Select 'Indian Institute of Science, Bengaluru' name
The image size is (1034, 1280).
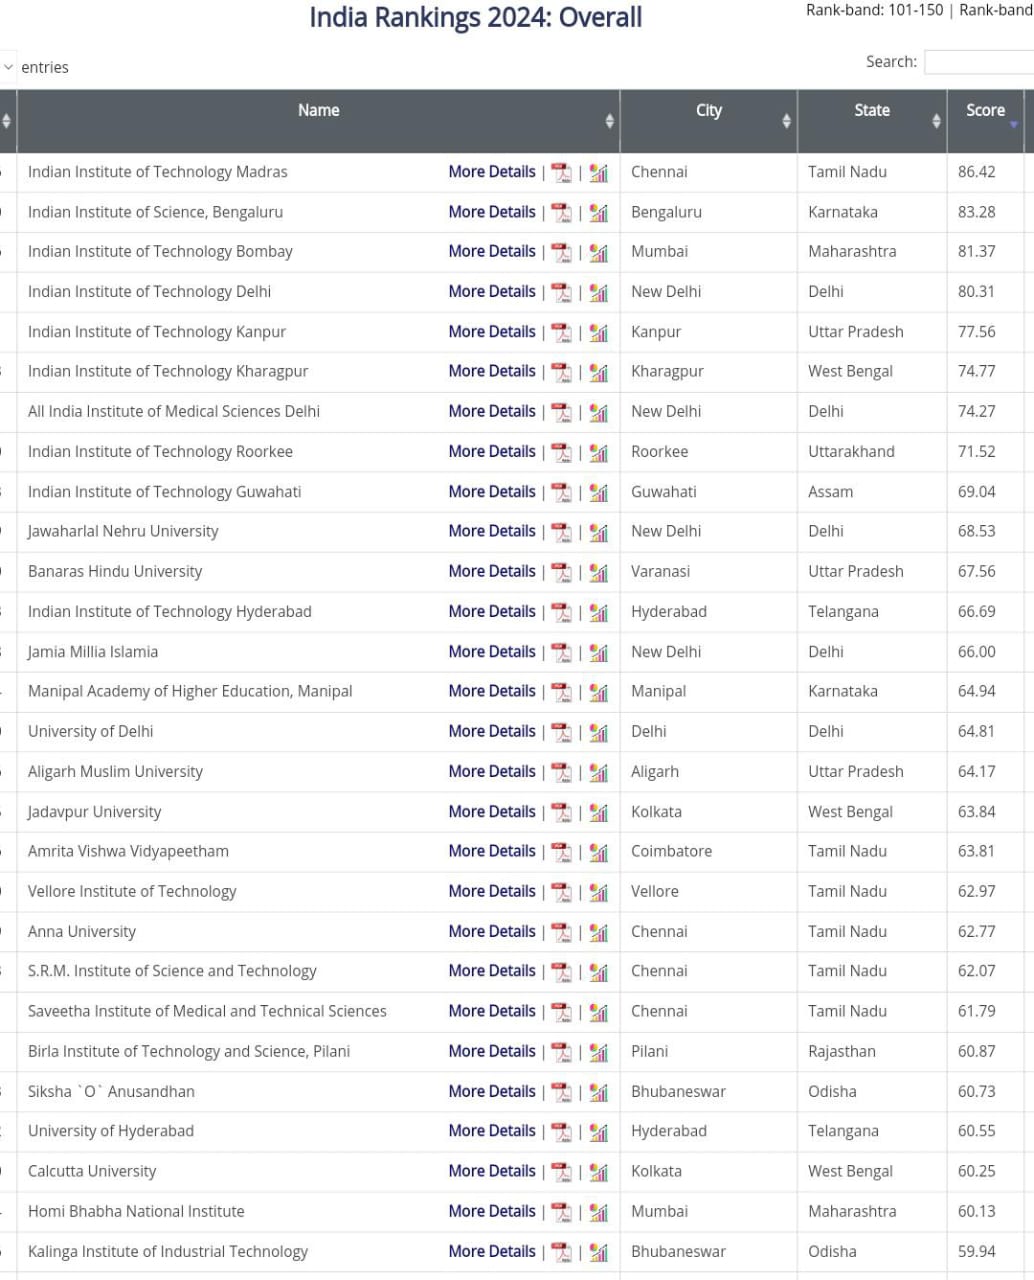coord(155,212)
